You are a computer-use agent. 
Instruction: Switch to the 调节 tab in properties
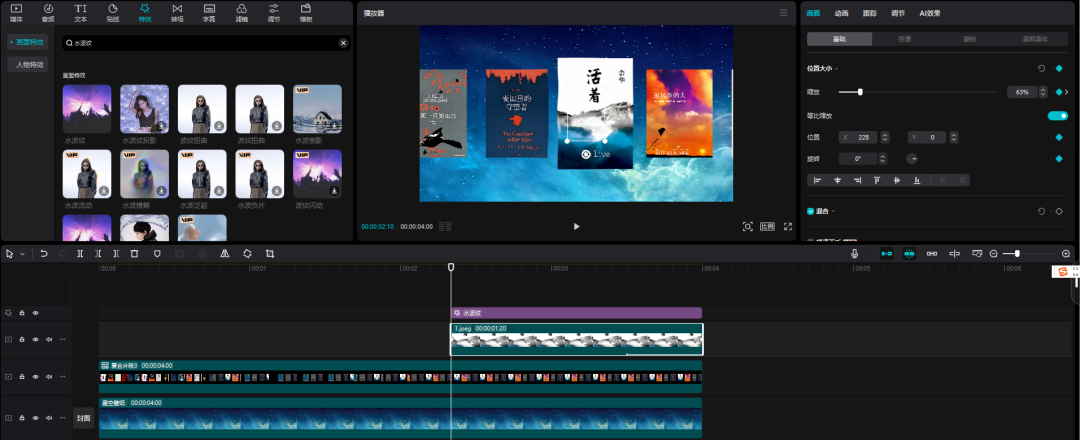(897, 13)
